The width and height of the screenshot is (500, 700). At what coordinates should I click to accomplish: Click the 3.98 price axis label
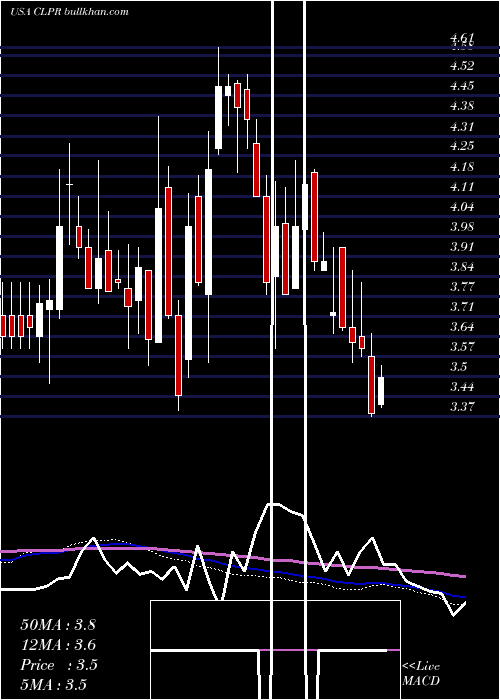pyautogui.click(x=462, y=227)
